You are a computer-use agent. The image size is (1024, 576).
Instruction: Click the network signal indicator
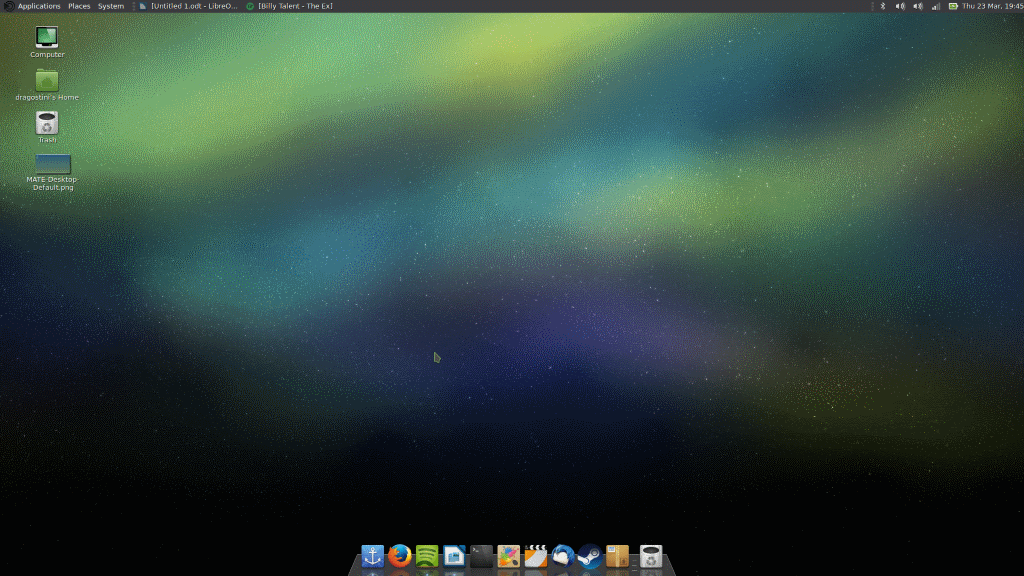click(x=937, y=6)
